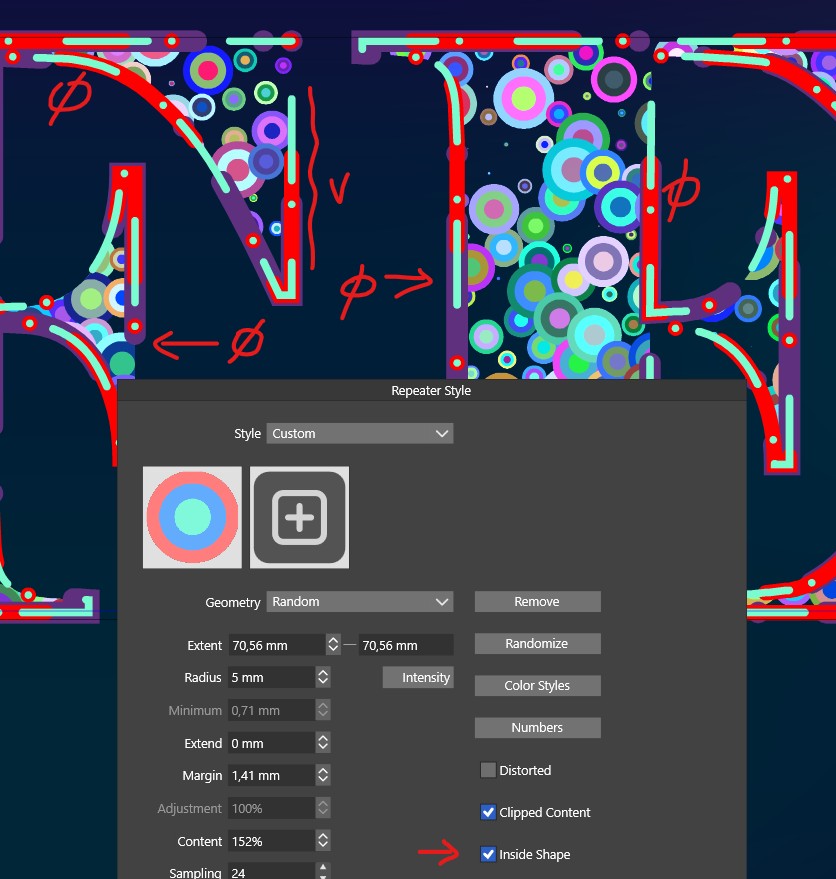Screen dimensions: 836x879
Task: Toggle the Inside Shape checkbox
Action: (x=488, y=854)
